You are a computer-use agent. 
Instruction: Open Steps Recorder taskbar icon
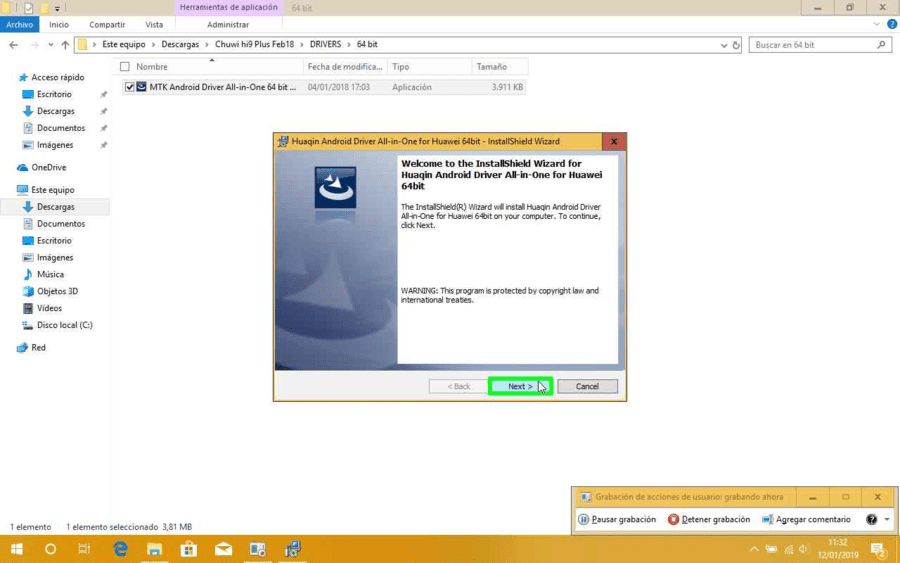click(x=258, y=549)
